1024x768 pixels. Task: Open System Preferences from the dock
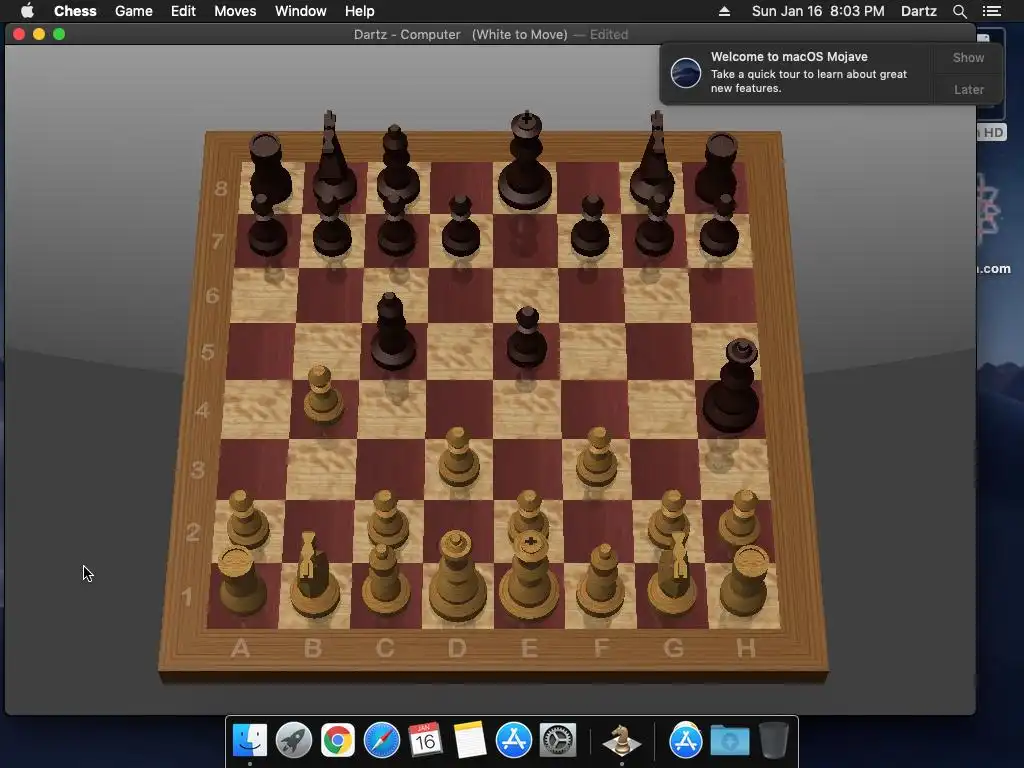point(557,740)
